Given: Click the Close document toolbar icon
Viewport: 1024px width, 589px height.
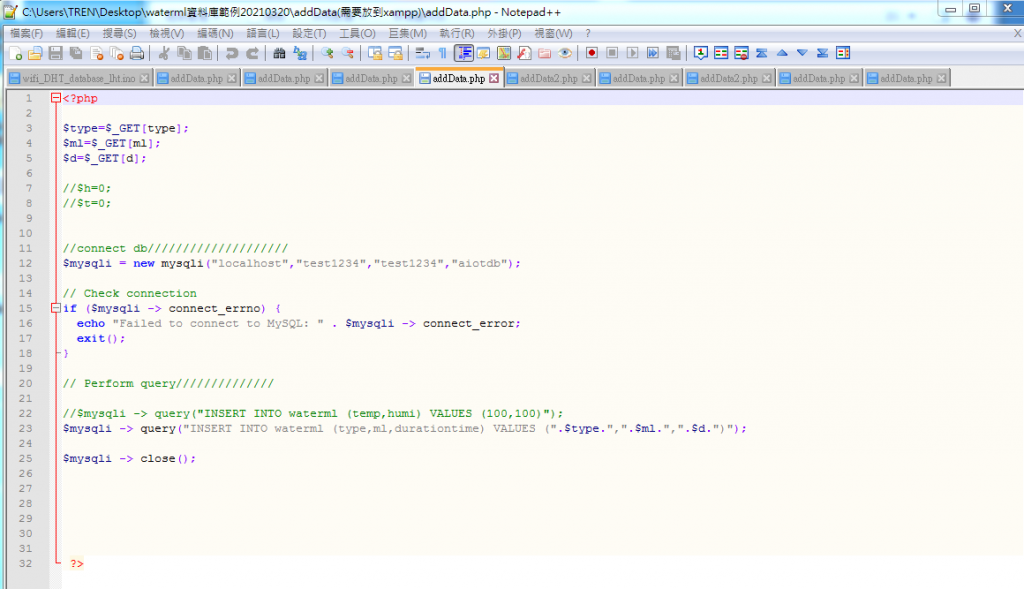Looking at the screenshot, I should coord(97,54).
